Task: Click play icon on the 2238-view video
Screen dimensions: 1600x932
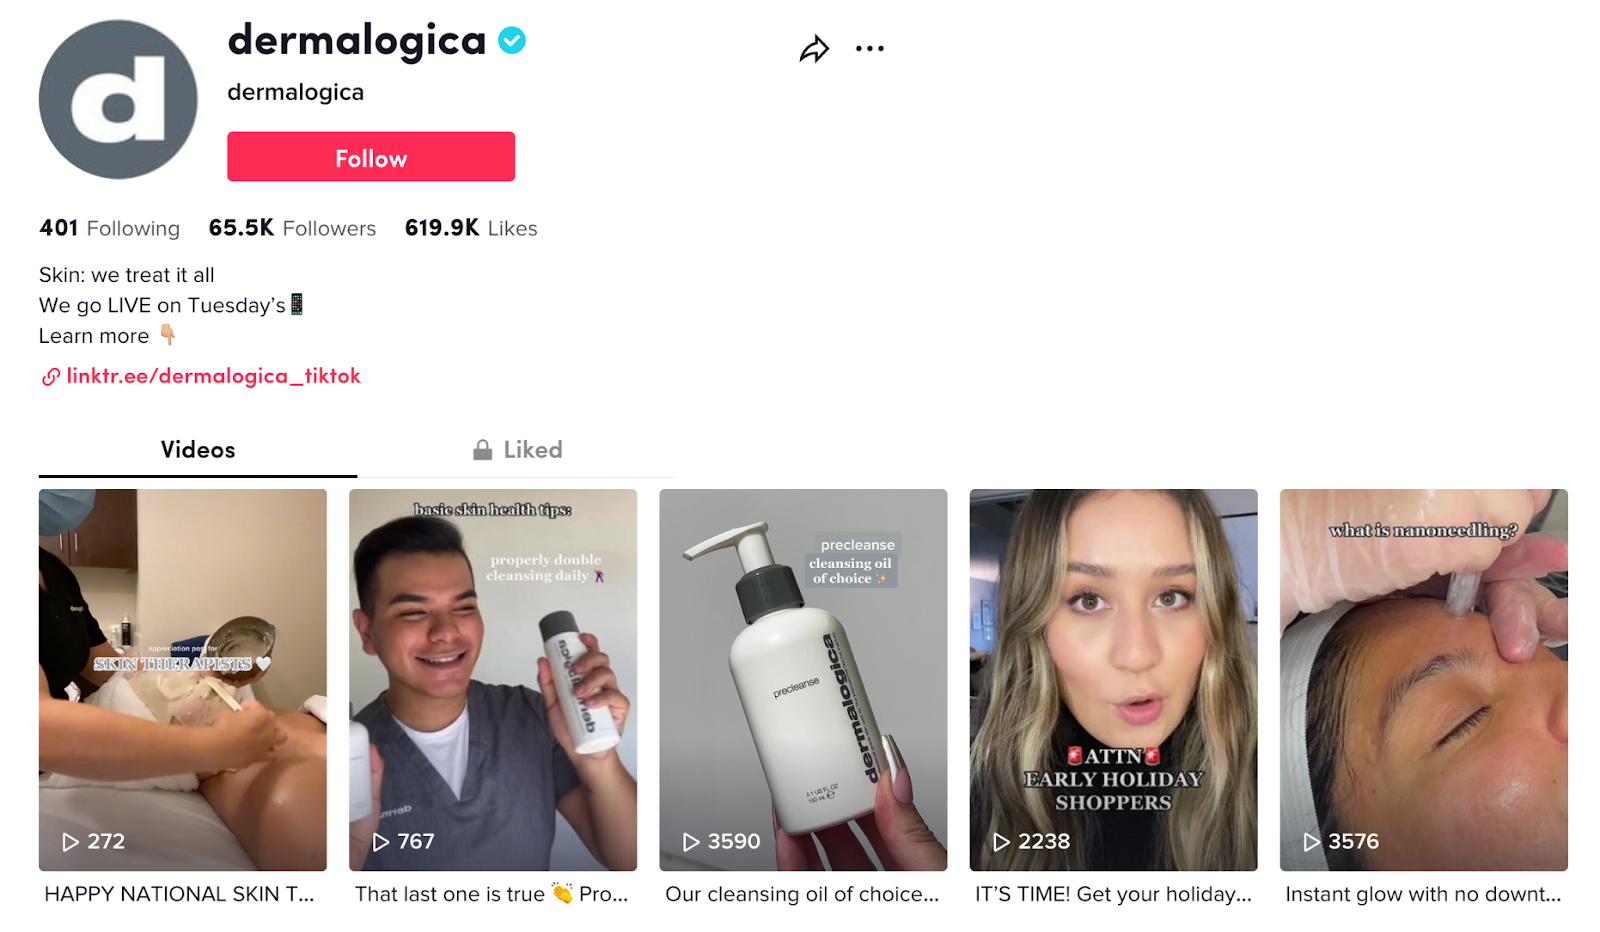Action: click(1001, 842)
